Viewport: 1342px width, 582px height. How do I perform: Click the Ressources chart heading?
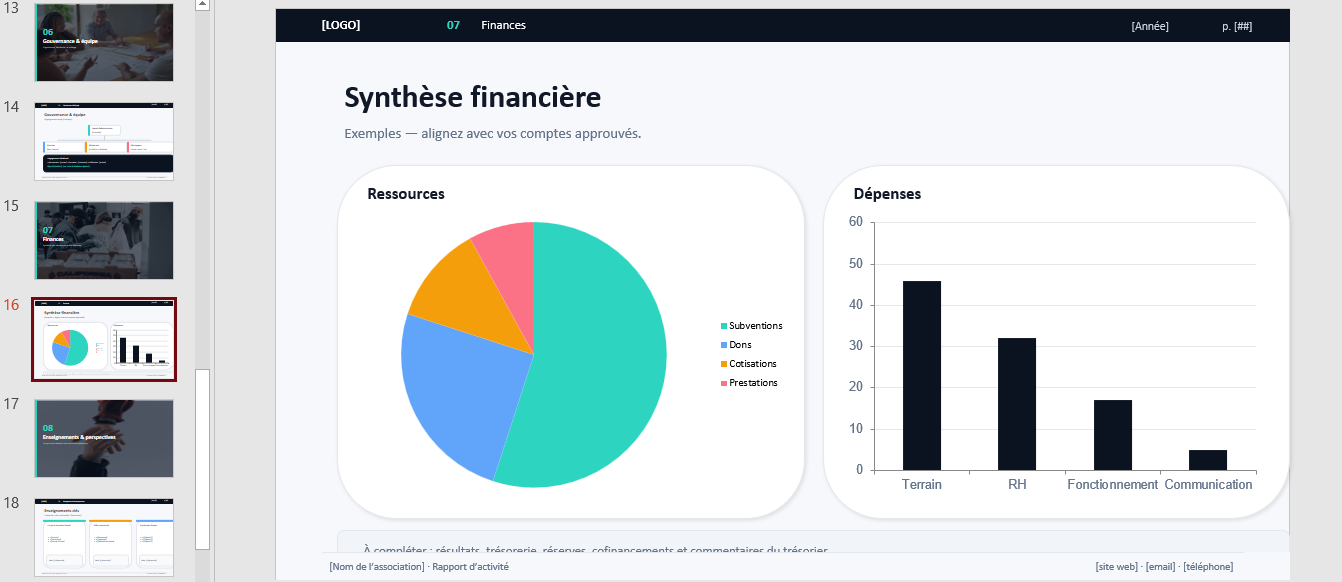pos(406,194)
